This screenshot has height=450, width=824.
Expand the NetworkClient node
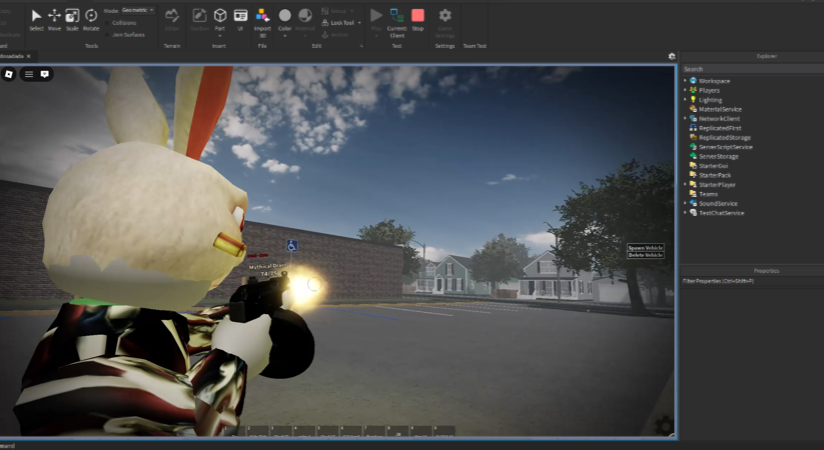[685, 119]
